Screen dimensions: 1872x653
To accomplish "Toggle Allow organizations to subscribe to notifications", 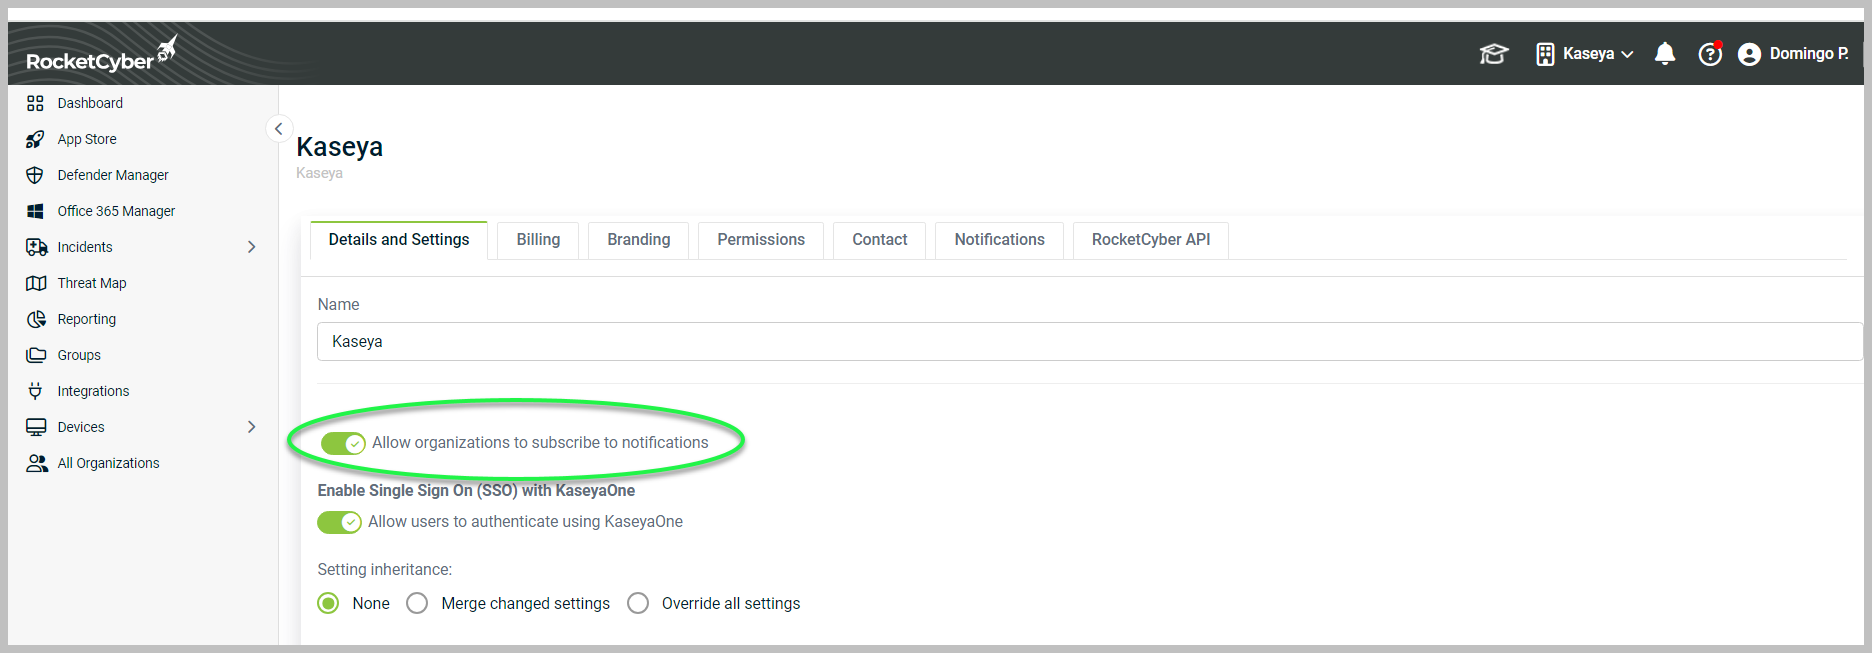I will (x=343, y=443).
